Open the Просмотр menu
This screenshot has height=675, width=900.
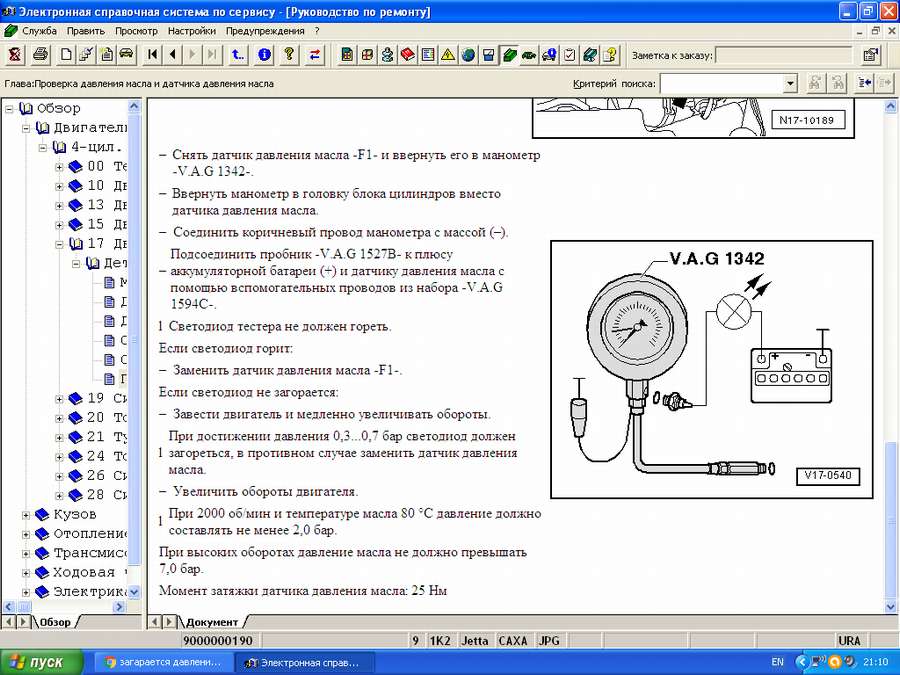tap(136, 30)
